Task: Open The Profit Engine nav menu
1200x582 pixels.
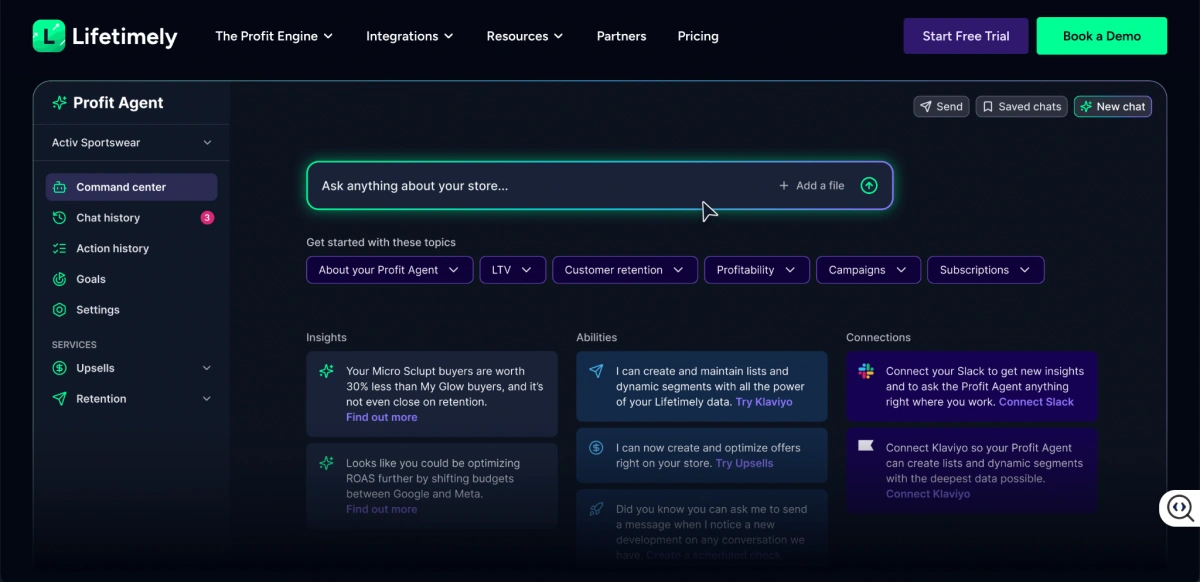Action: 274,36
